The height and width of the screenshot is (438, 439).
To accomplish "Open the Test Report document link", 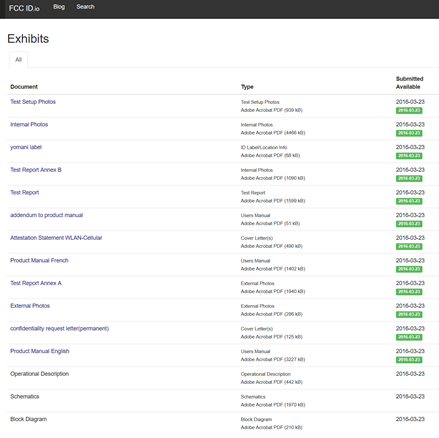I will click(25, 192).
